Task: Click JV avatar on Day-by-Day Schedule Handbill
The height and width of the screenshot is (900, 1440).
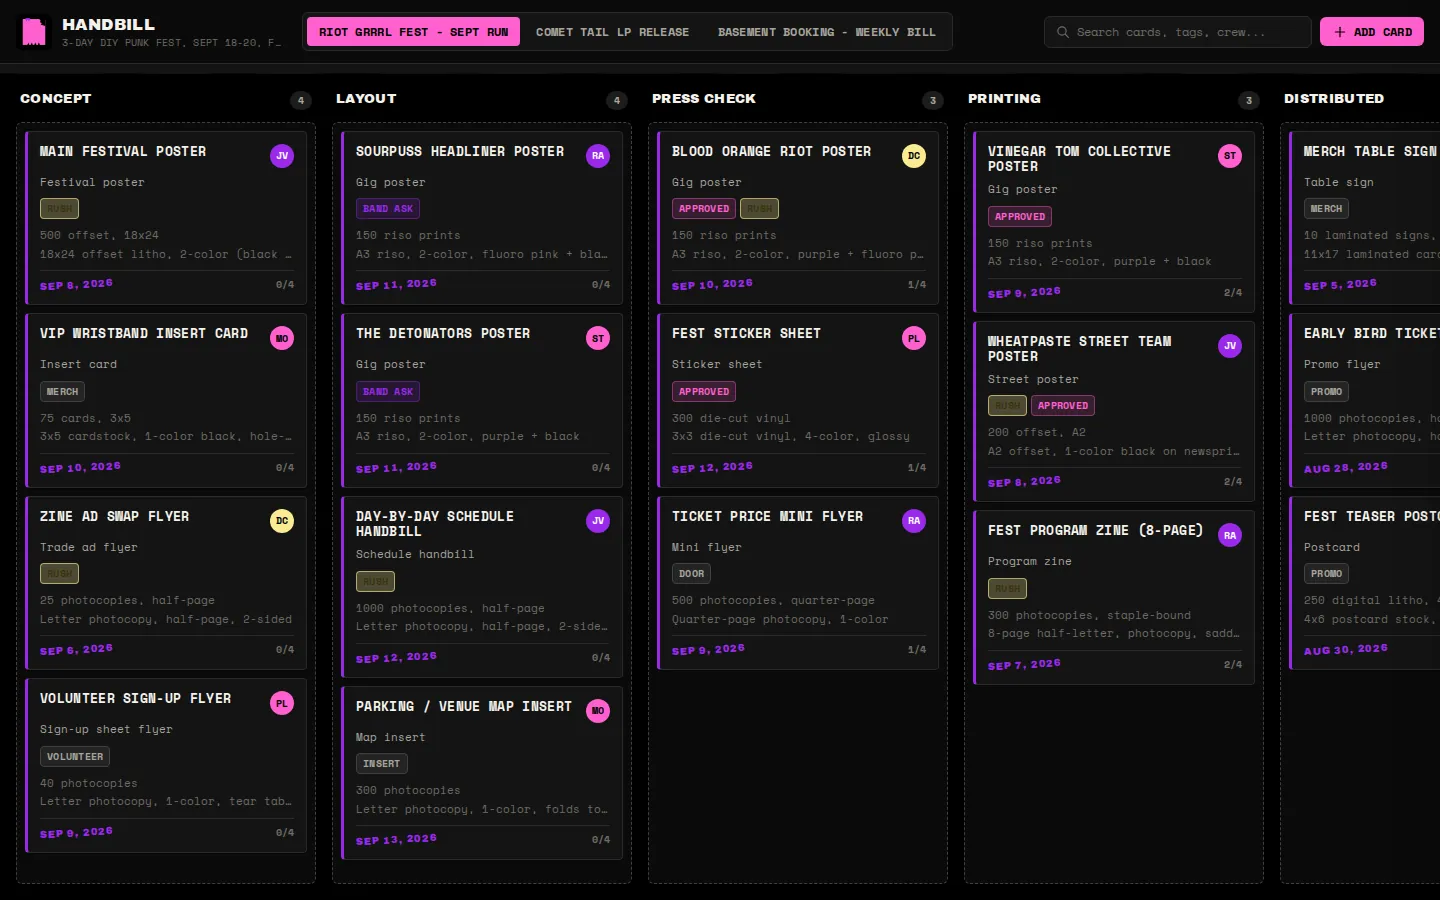Action: [x=598, y=521]
